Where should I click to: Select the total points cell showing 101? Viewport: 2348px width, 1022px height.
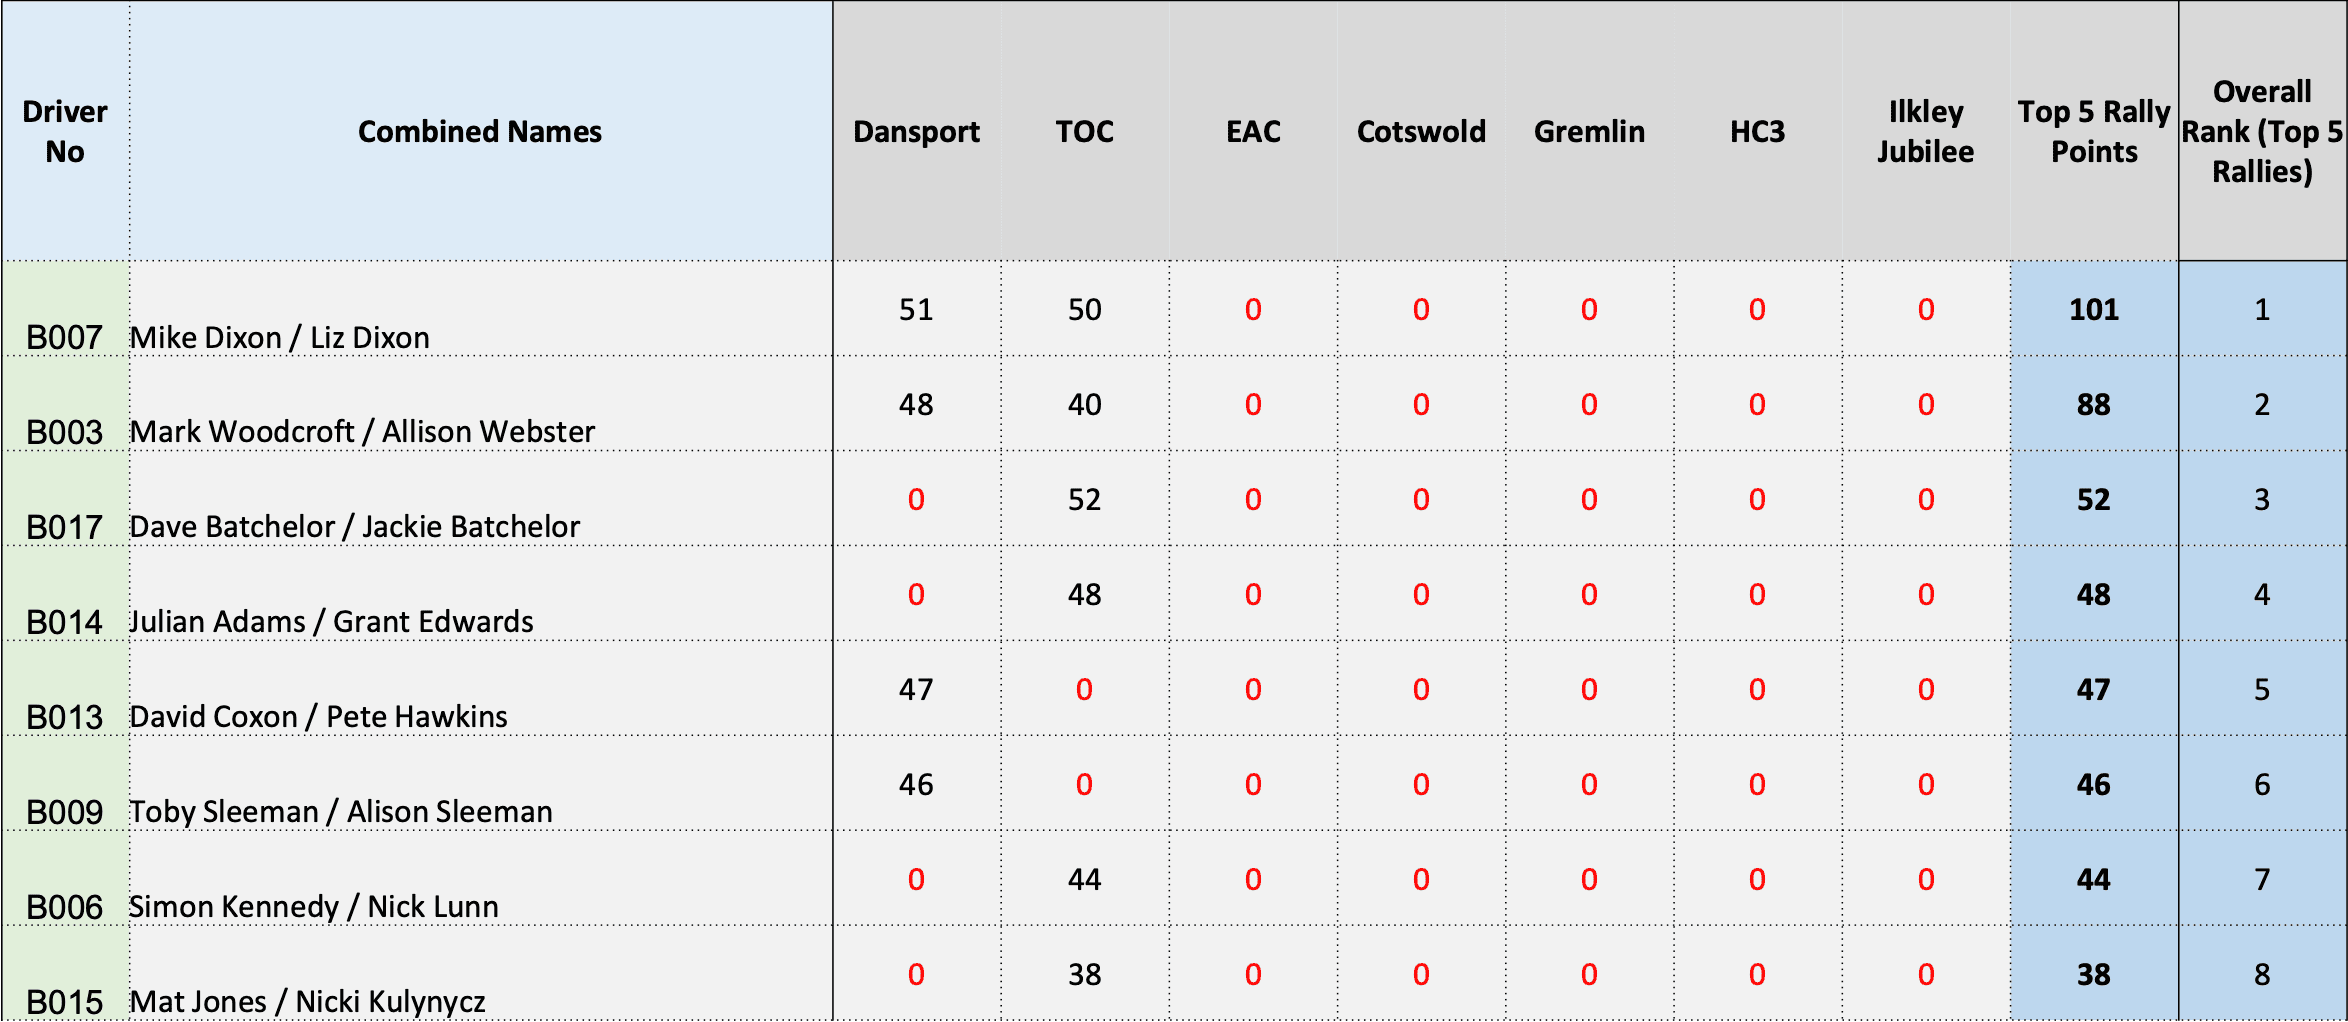click(x=2093, y=309)
